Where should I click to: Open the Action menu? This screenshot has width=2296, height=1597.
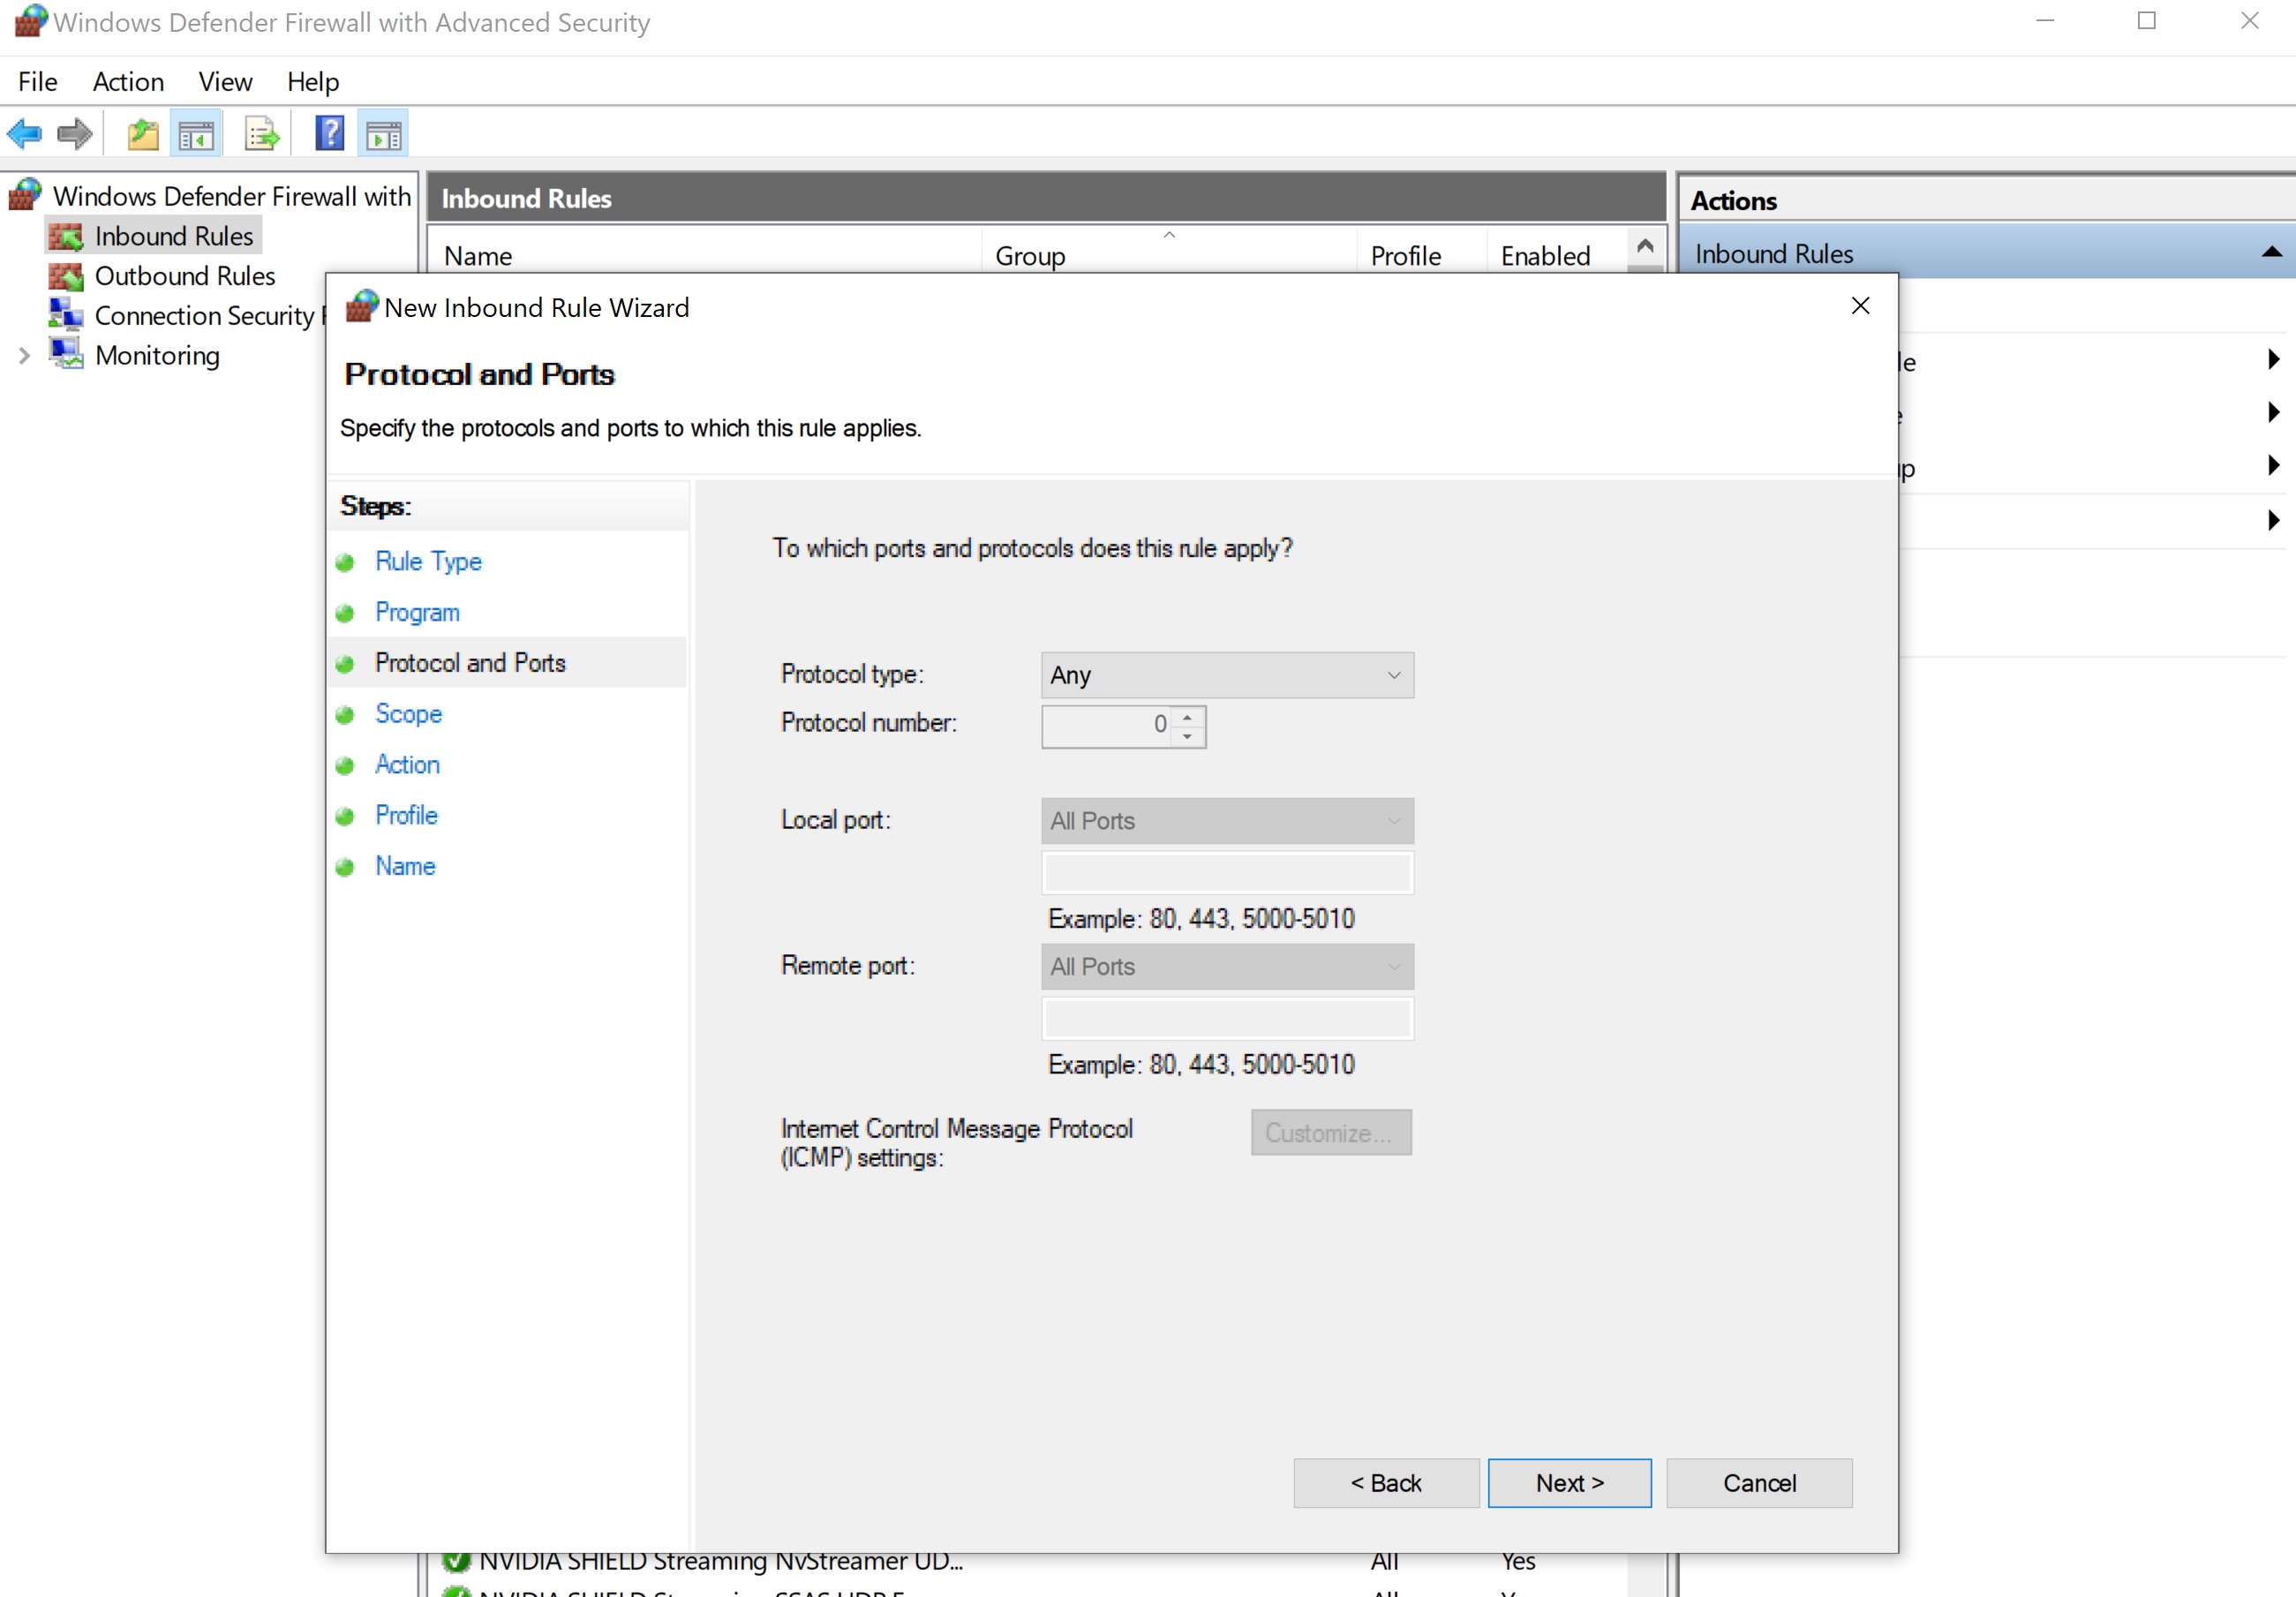tap(128, 82)
